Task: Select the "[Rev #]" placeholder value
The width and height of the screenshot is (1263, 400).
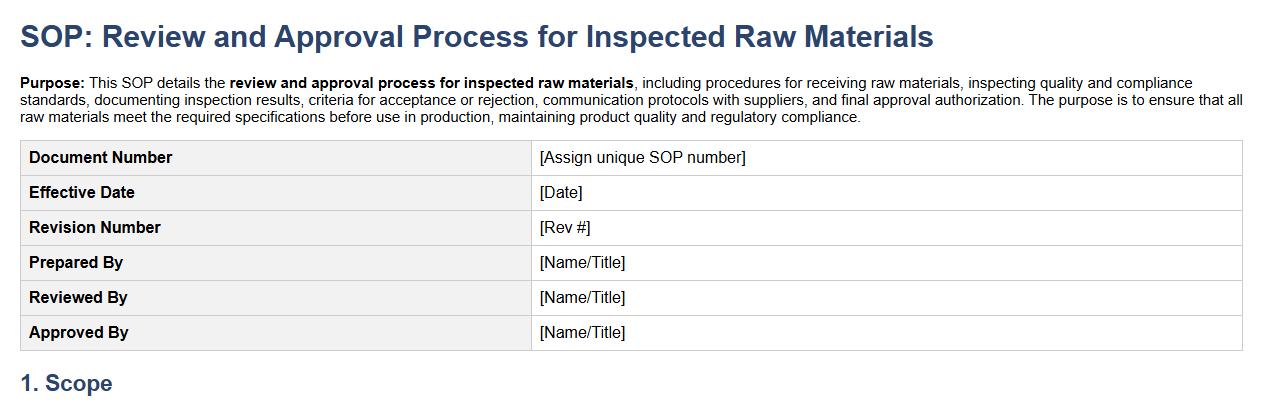Action: coord(565,228)
